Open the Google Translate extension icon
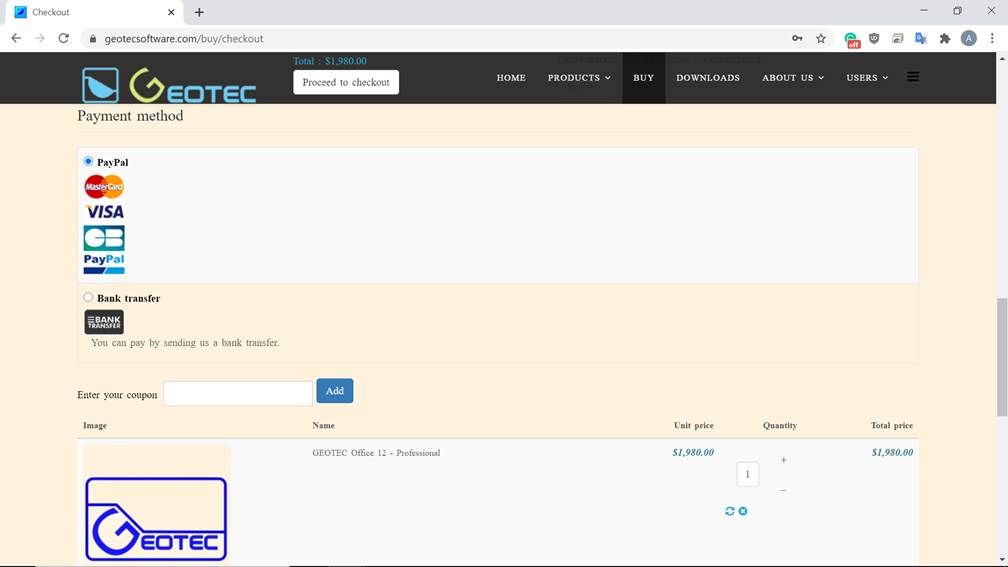The image size is (1008, 567). [921, 39]
